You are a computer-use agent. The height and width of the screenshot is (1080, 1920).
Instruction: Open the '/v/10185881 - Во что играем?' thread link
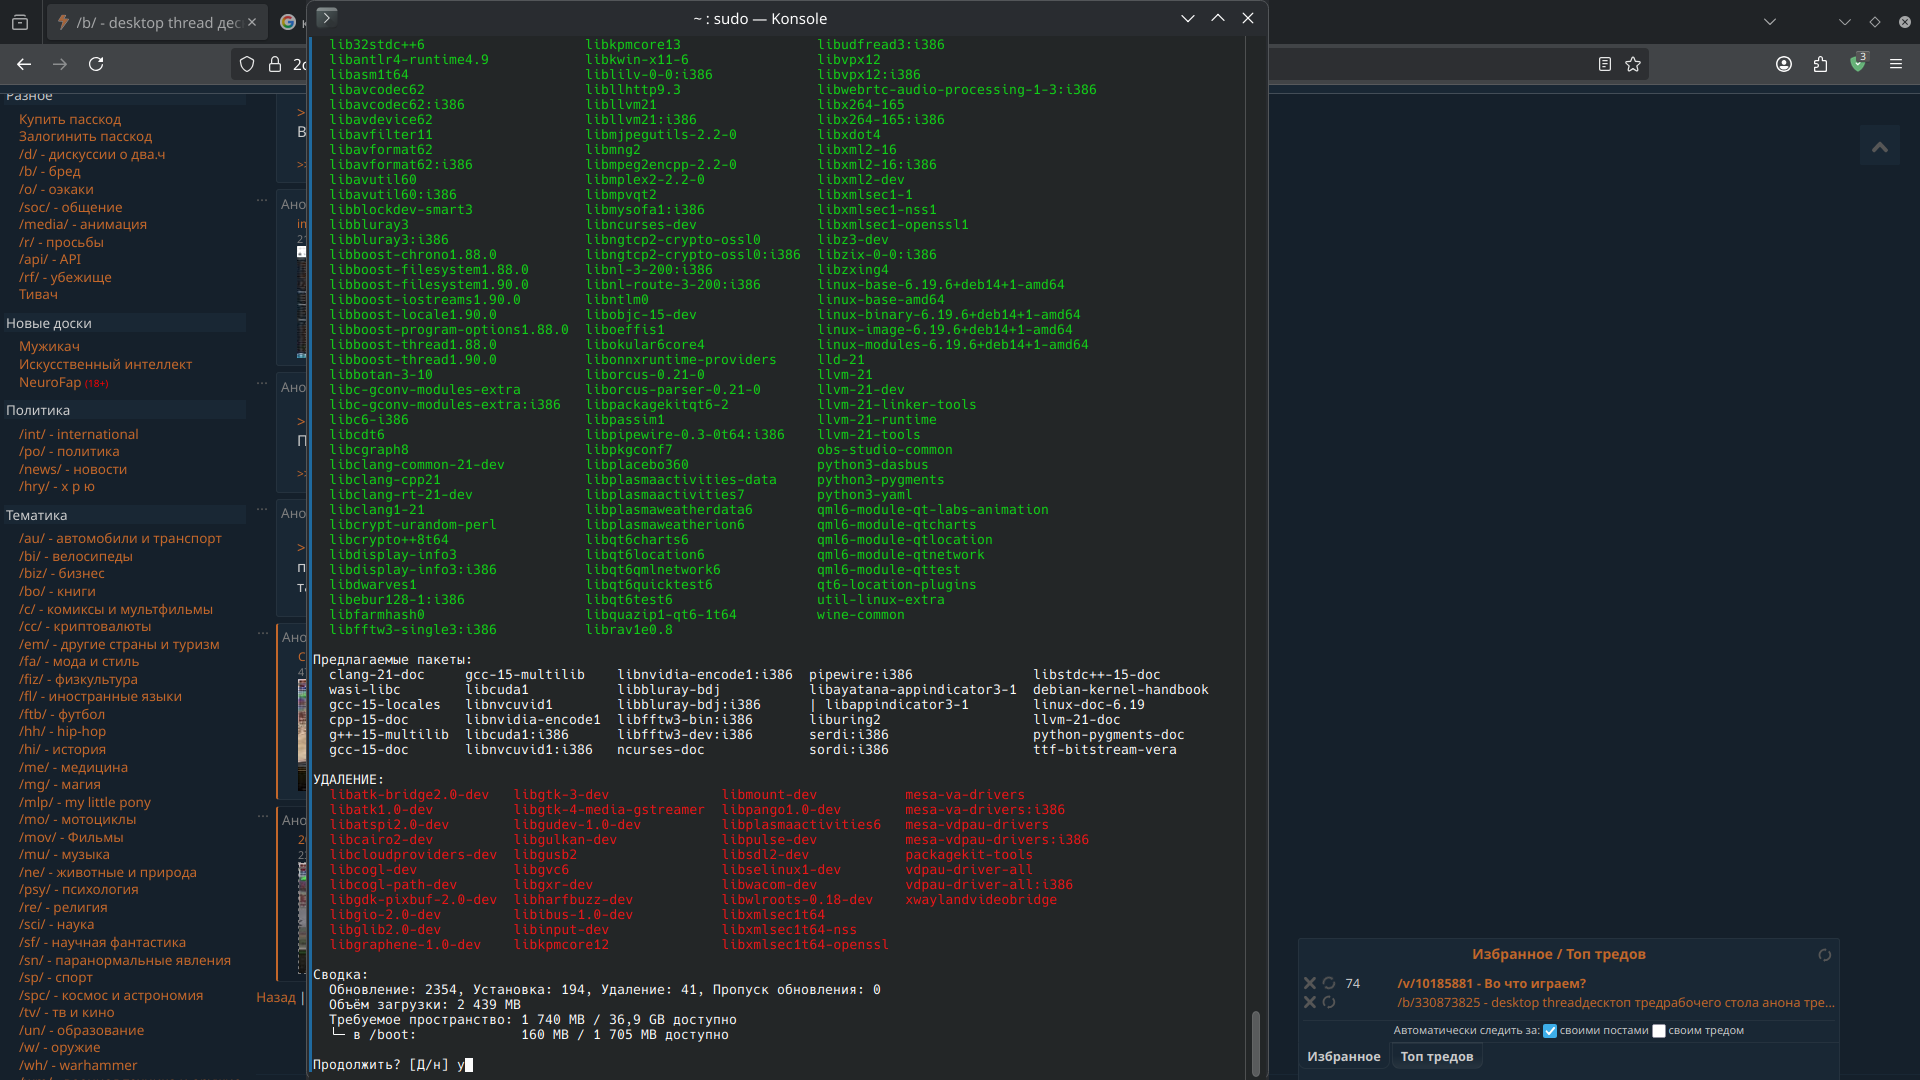(x=1491, y=983)
